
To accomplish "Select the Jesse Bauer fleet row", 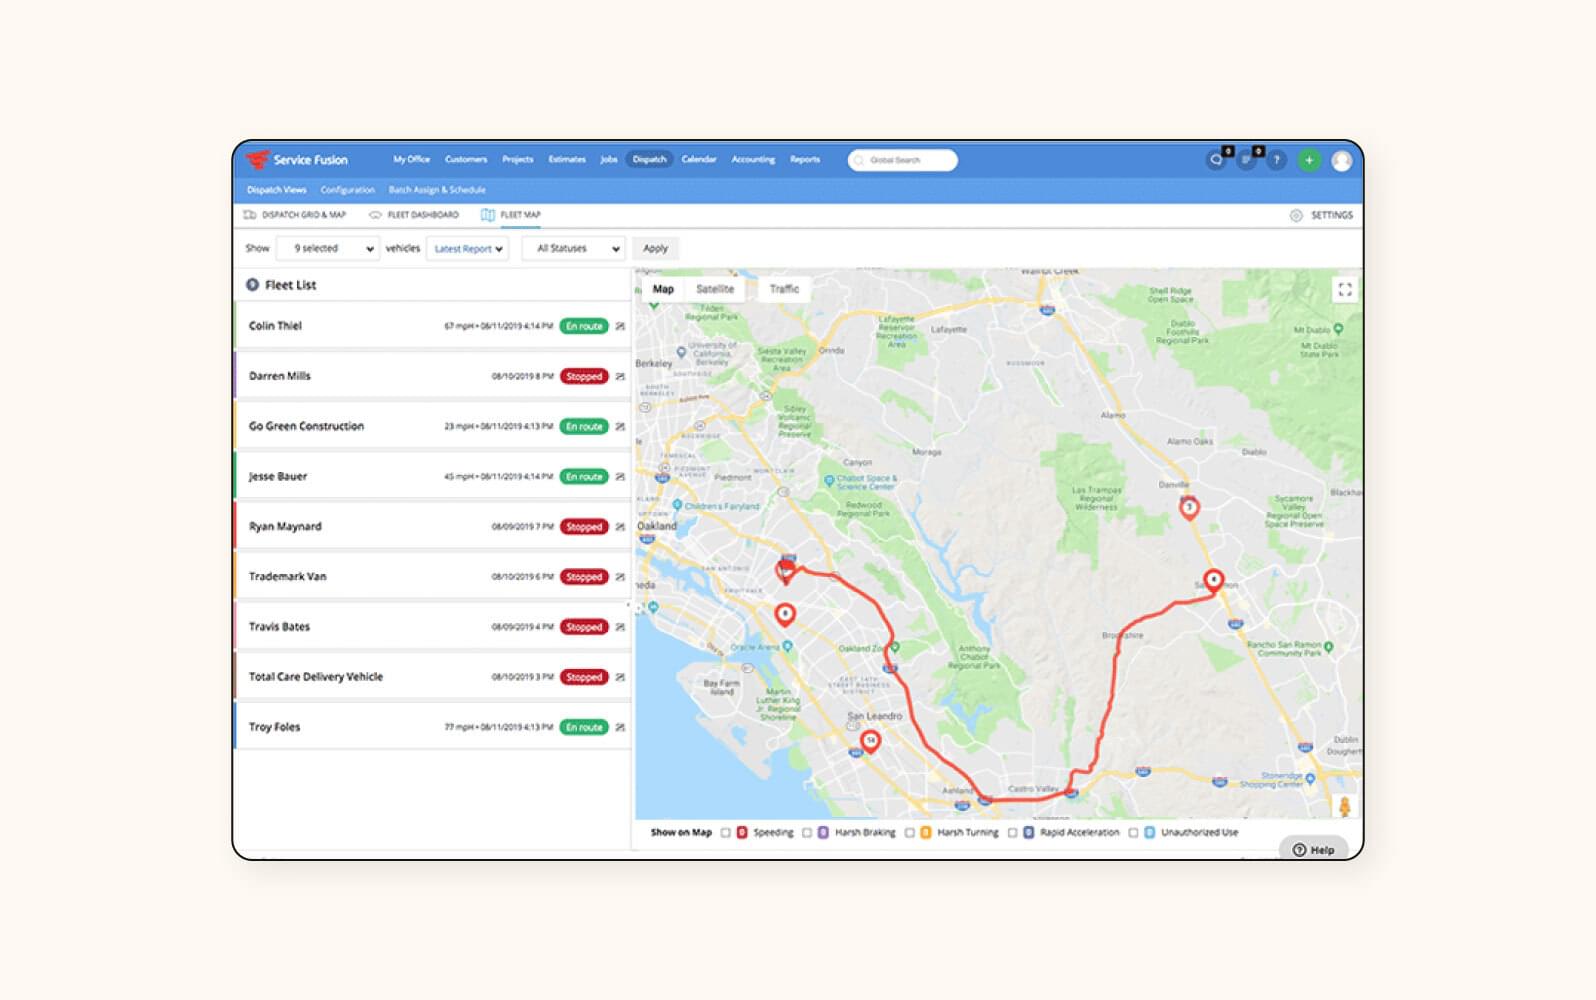I will point(432,476).
